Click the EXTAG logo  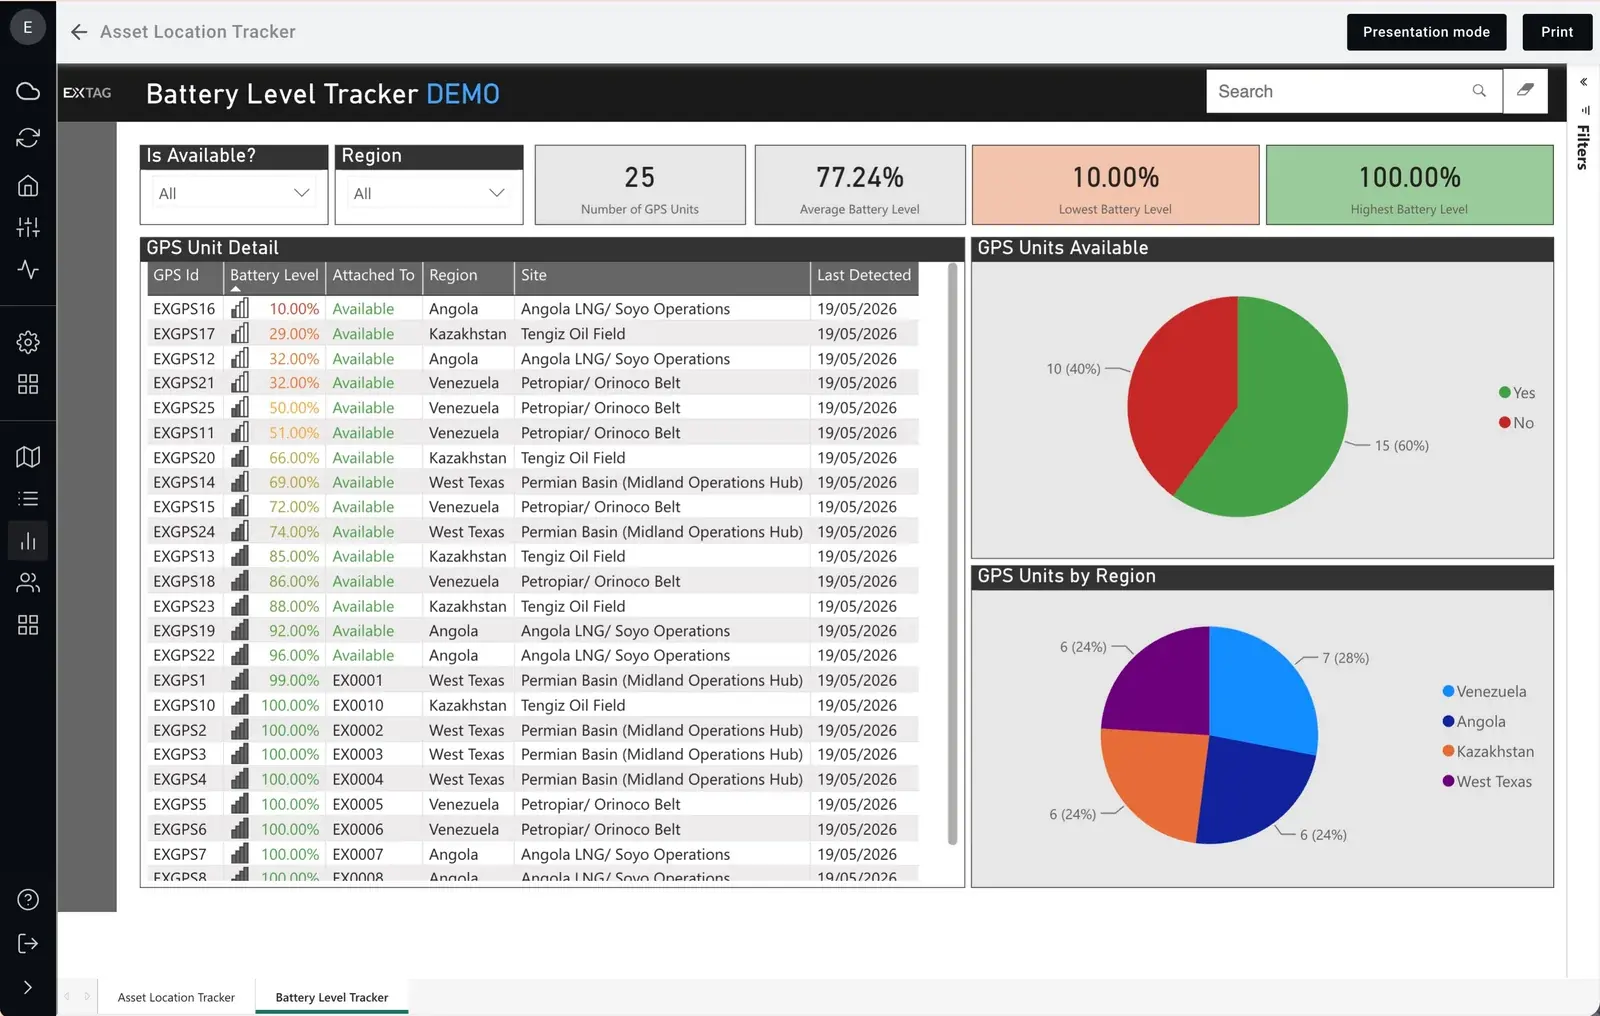(x=87, y=92)
